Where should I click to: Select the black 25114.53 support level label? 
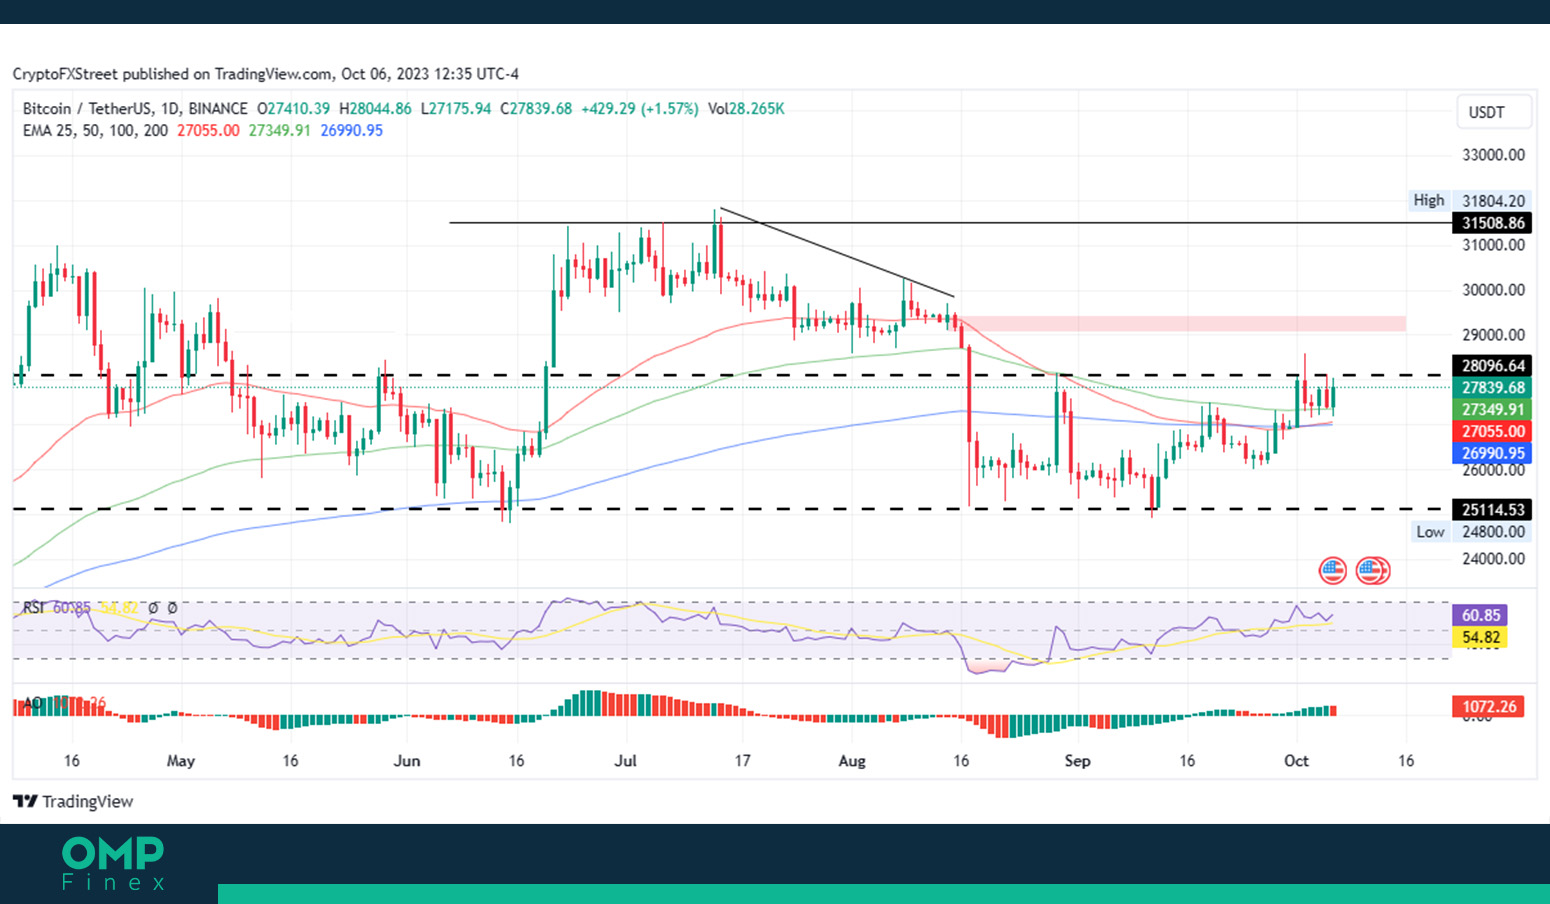coord(1491,510)
